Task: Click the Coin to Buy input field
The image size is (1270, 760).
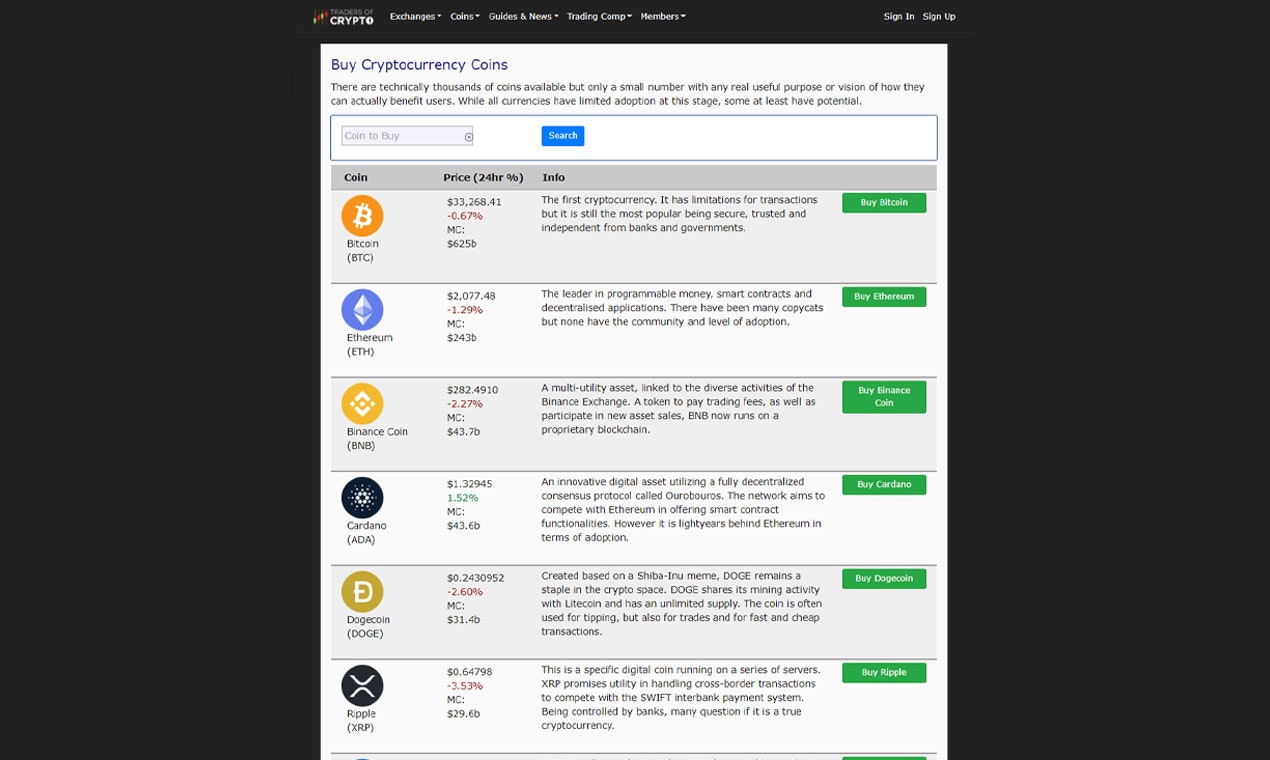Action: [400, 135]
